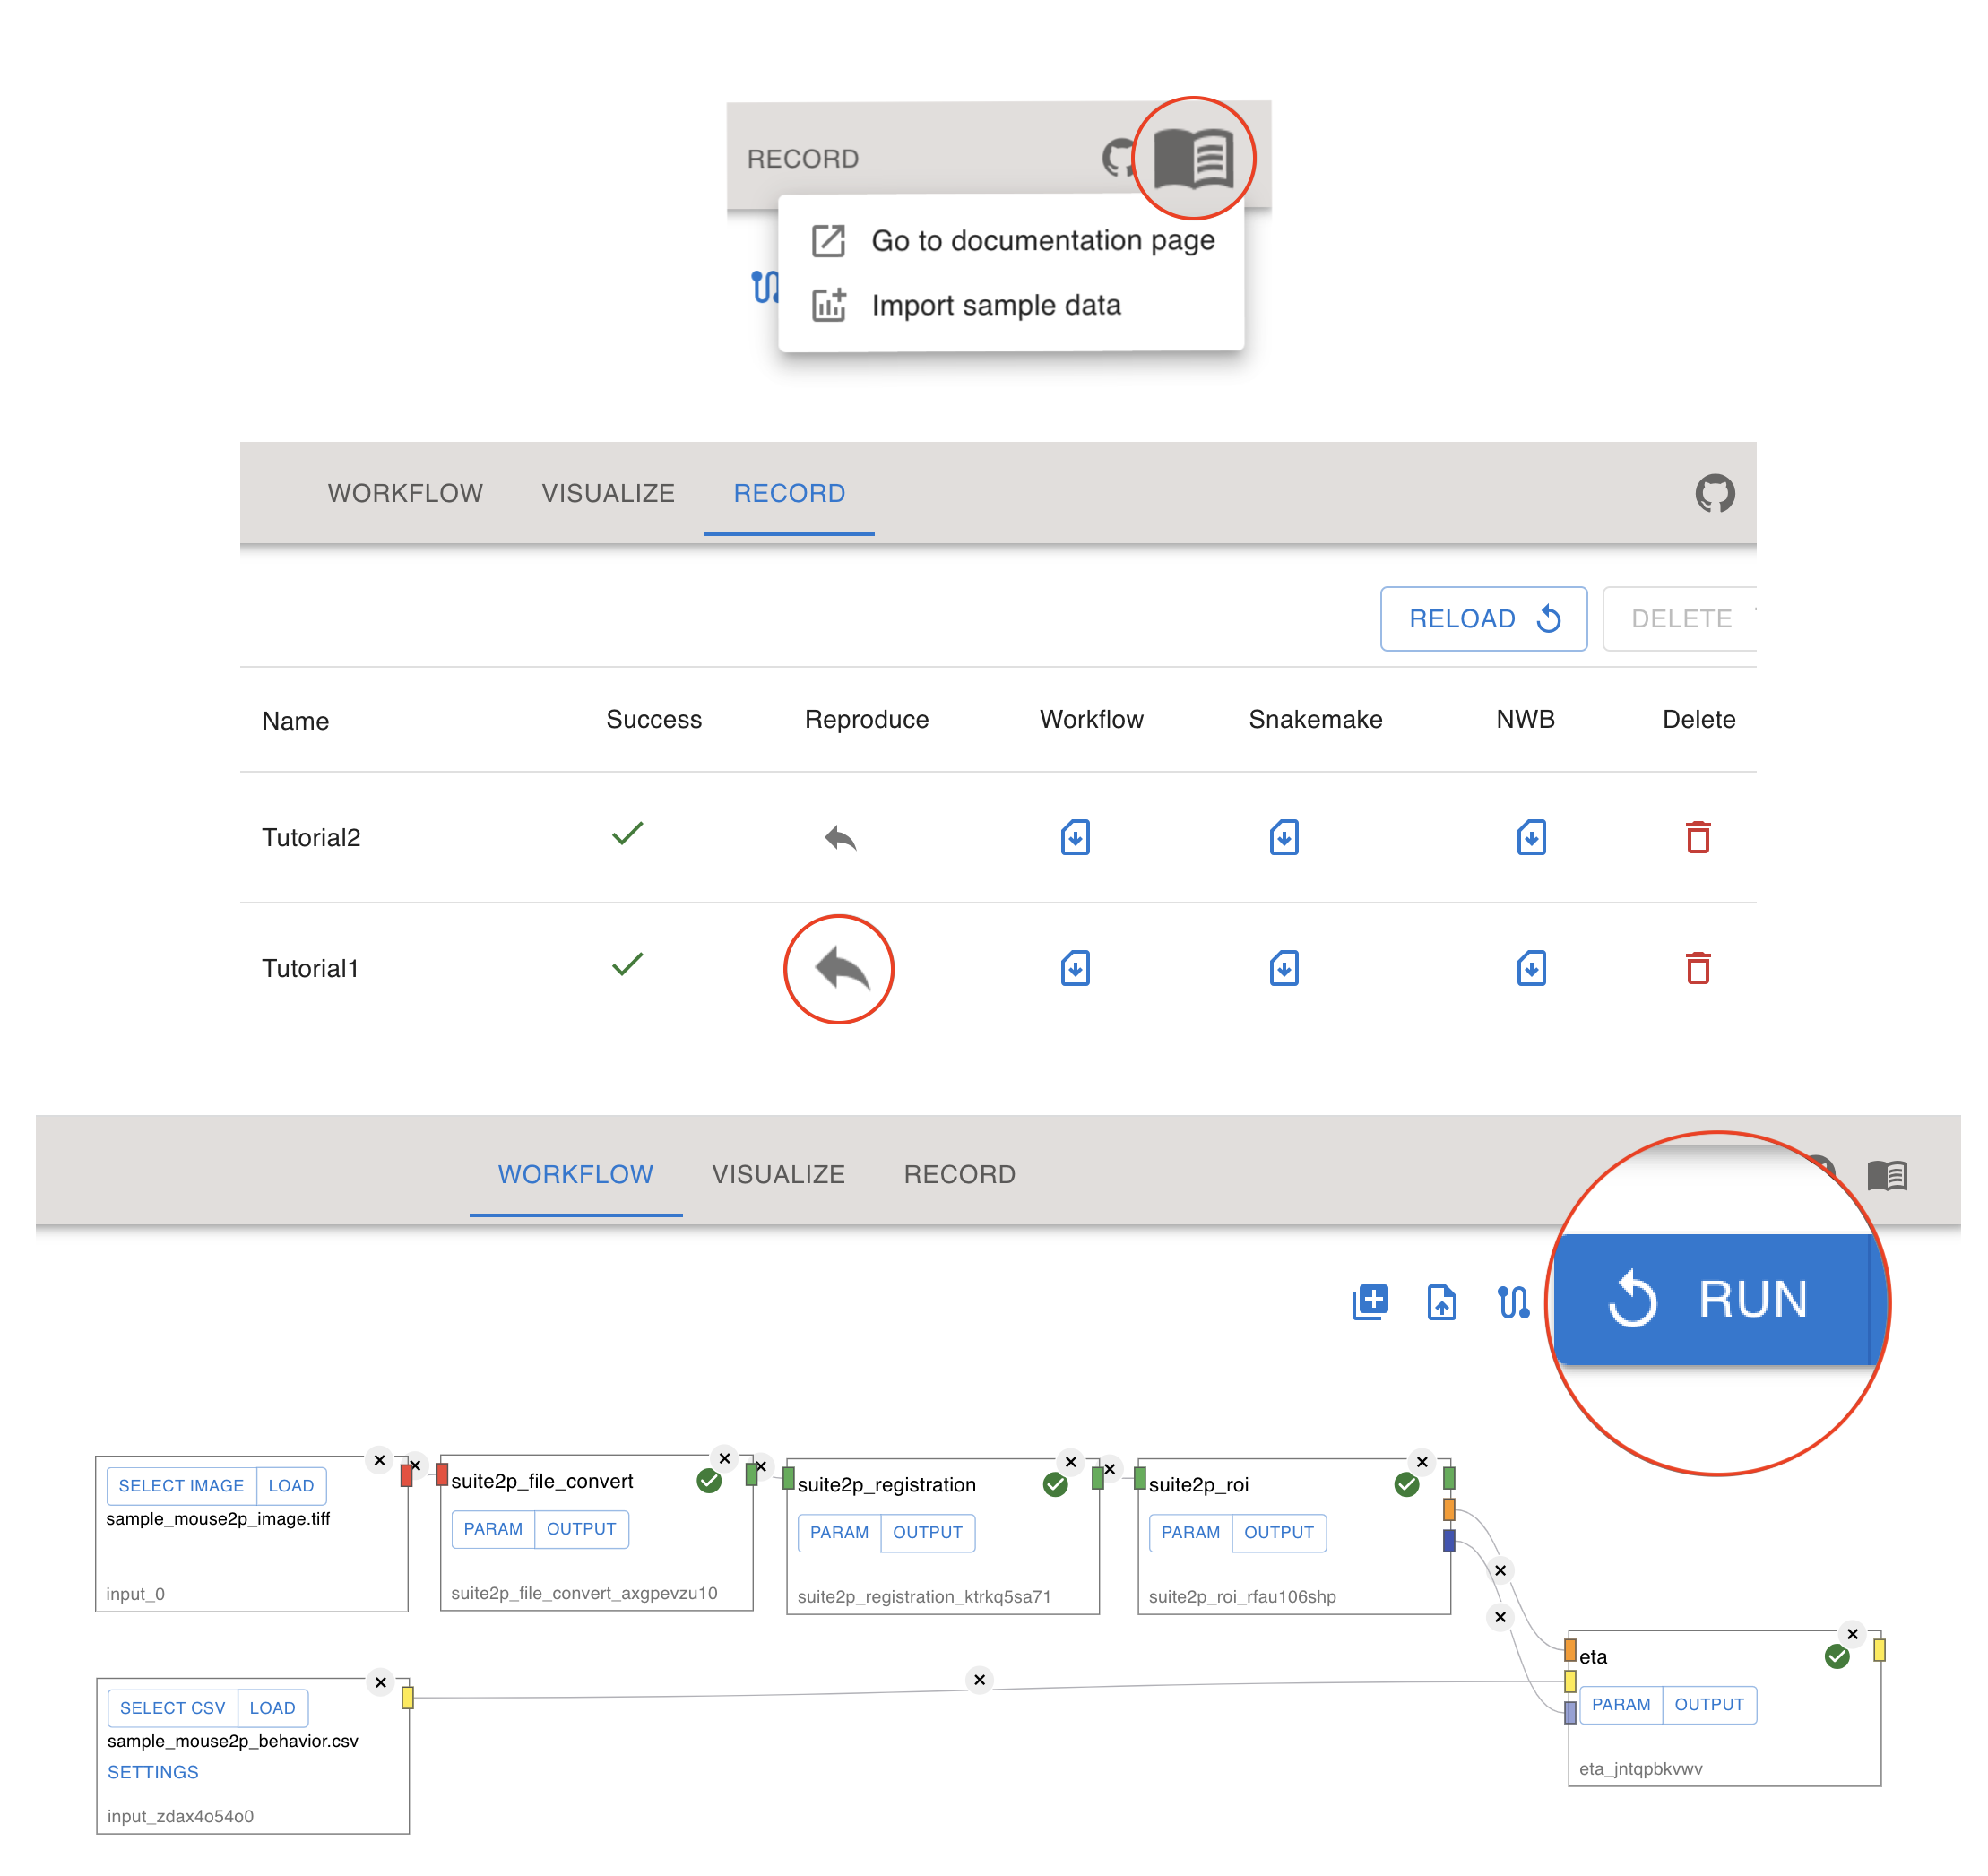Click the blue output handle of suite2p_roi
The height and width of the screenshot is (1876, 1988).
pos(1449,1541)
